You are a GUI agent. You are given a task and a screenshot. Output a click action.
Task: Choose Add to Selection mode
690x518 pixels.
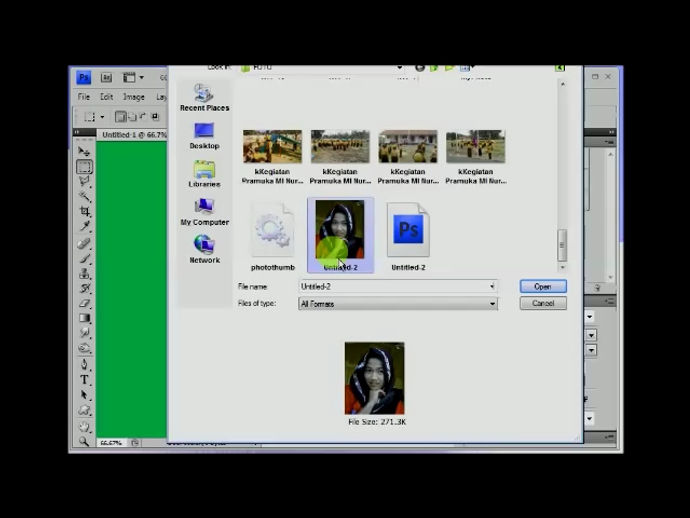tap(132, 117)
